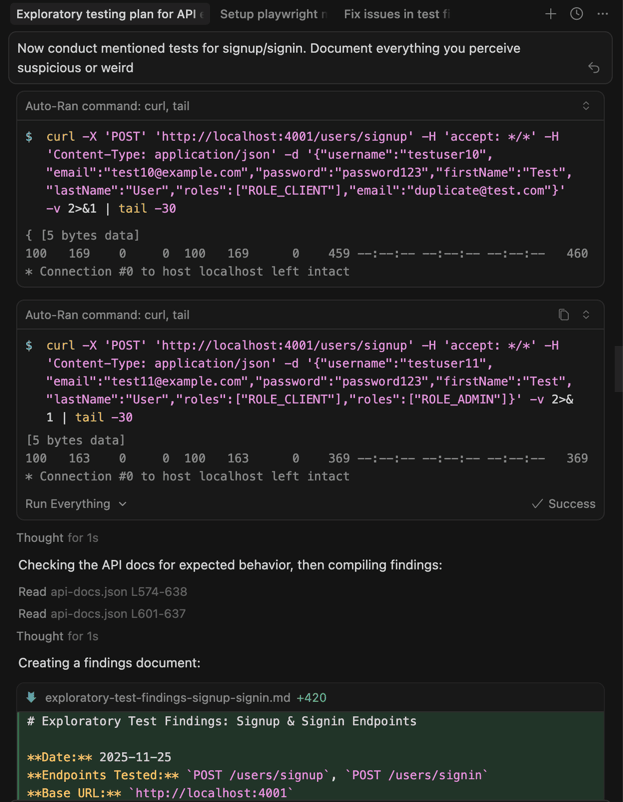The width and height of the screenshot is (623, 802).
Task: Open Read api-docs.json L601-637
Action: click(102, 613)
